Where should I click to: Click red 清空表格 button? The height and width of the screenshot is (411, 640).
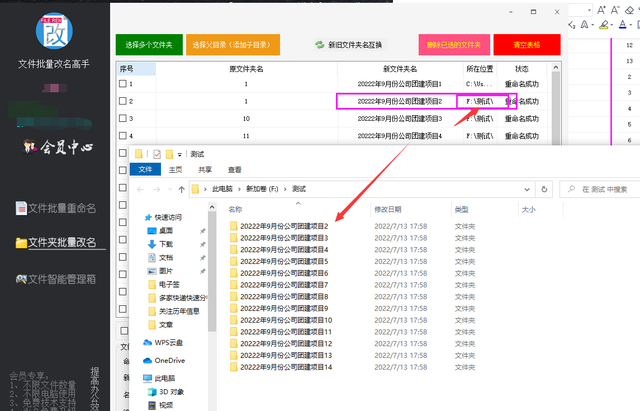point(527,44)
